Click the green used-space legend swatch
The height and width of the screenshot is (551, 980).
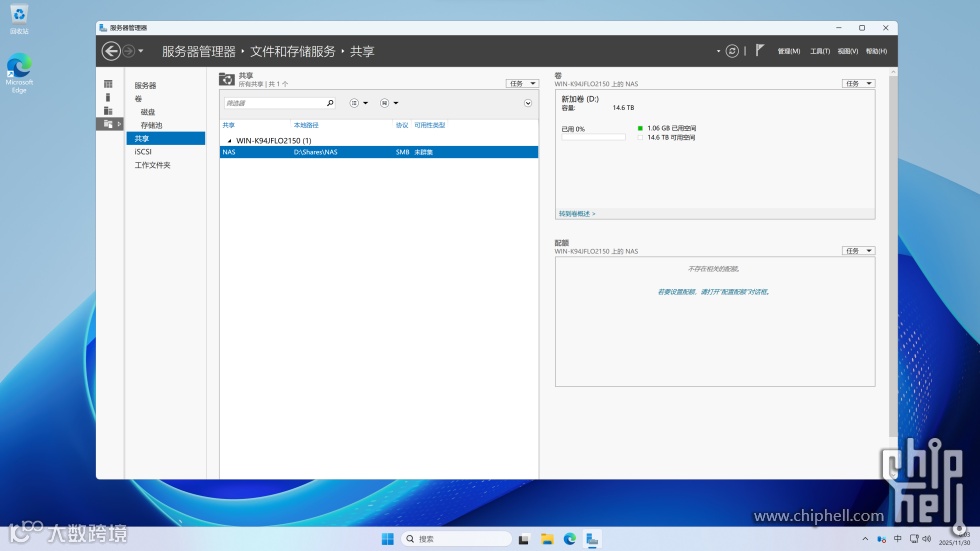[640, 128]
